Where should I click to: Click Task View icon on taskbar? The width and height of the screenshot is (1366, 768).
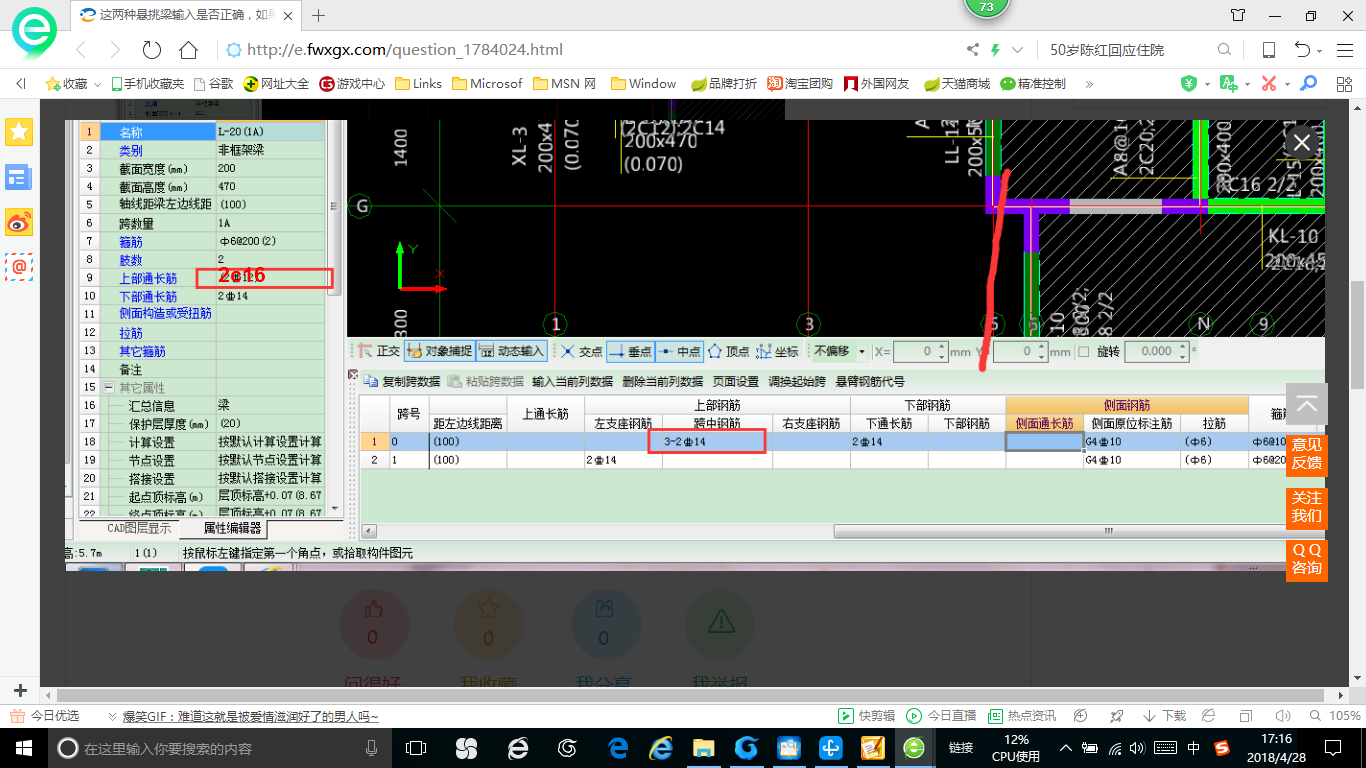click(416, 748)
